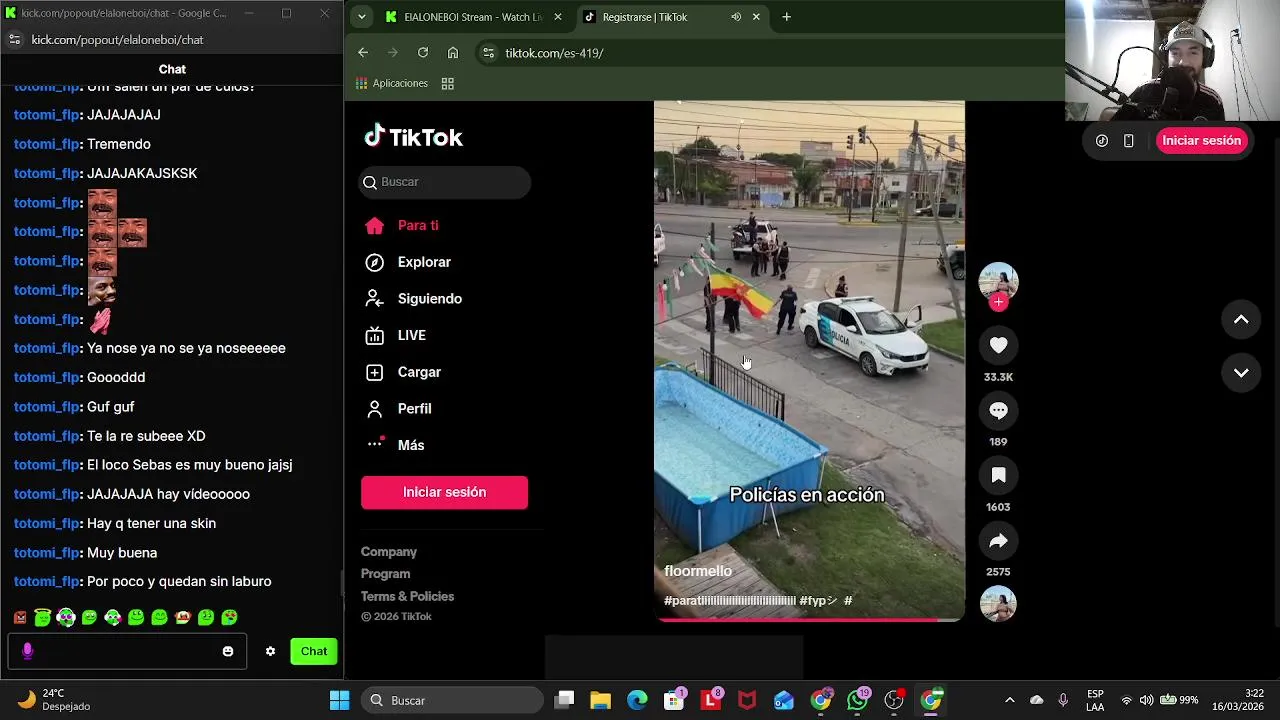
Task: Send message with green Chat button
Action: coord(314,651)
